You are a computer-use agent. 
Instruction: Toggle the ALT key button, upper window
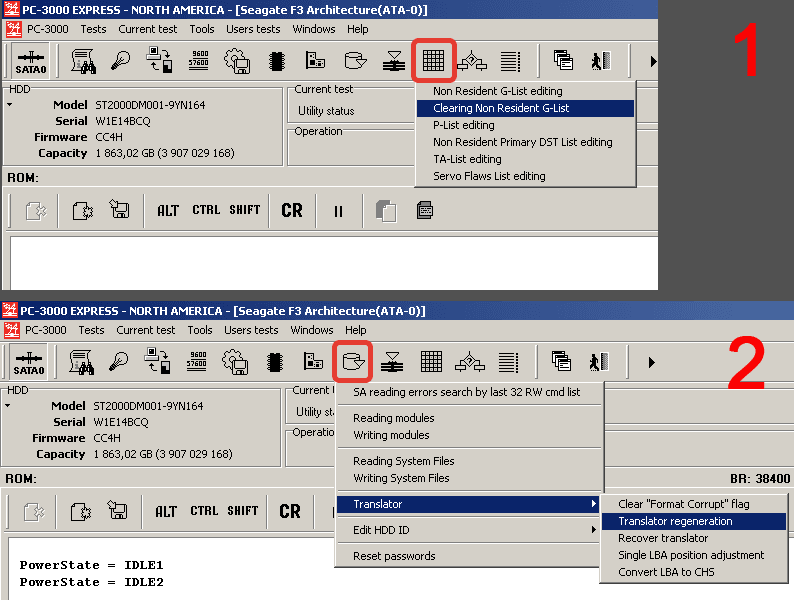pos(168,211)
